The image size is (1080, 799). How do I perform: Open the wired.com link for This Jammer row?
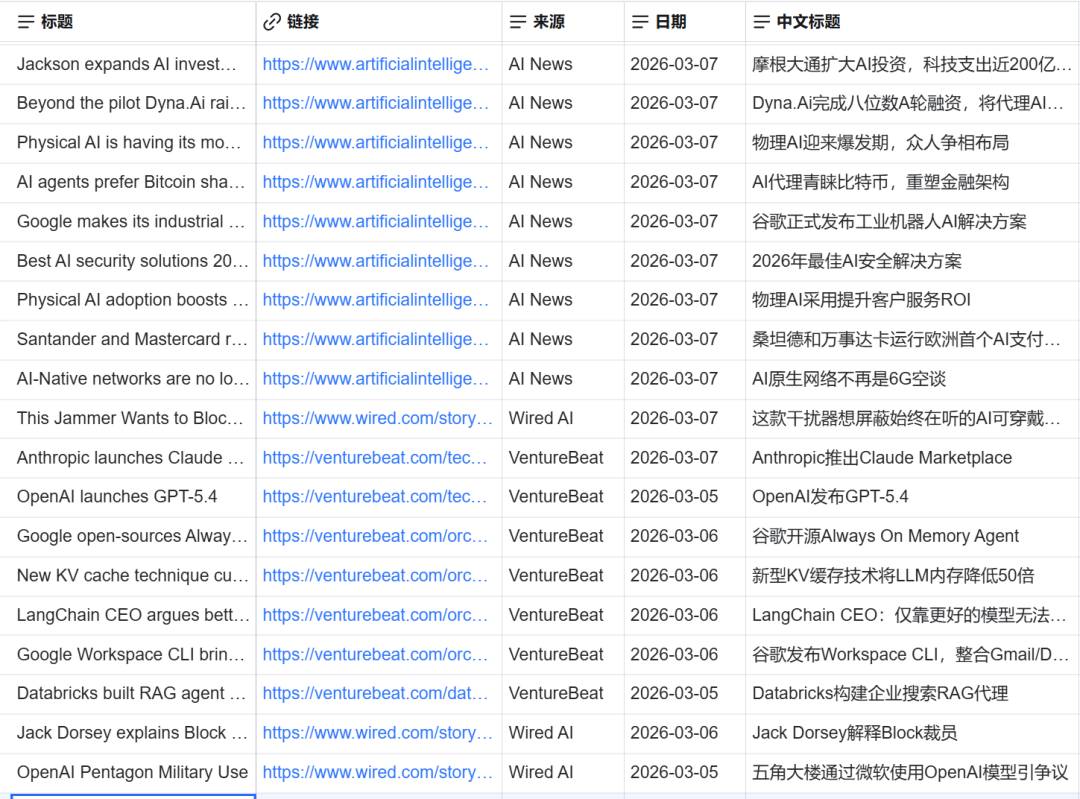[x=377, y=418]
